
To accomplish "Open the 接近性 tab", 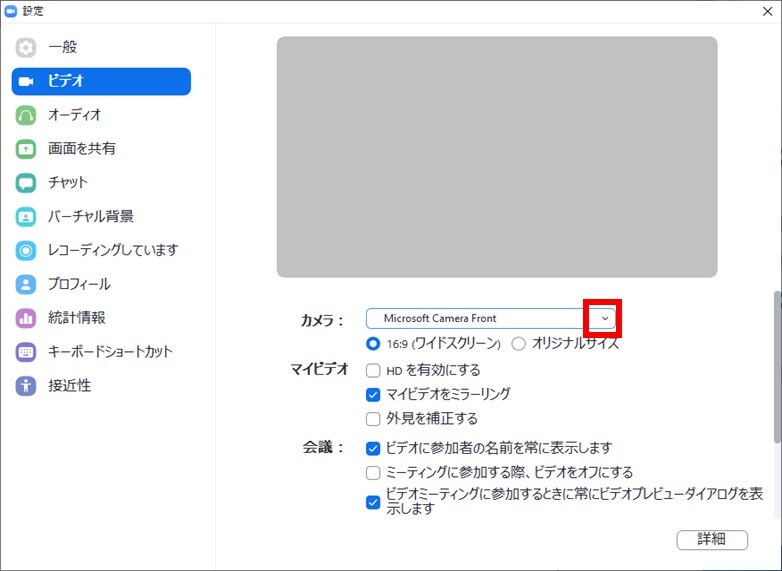I will pyautogui.click(x=101, y=385).
